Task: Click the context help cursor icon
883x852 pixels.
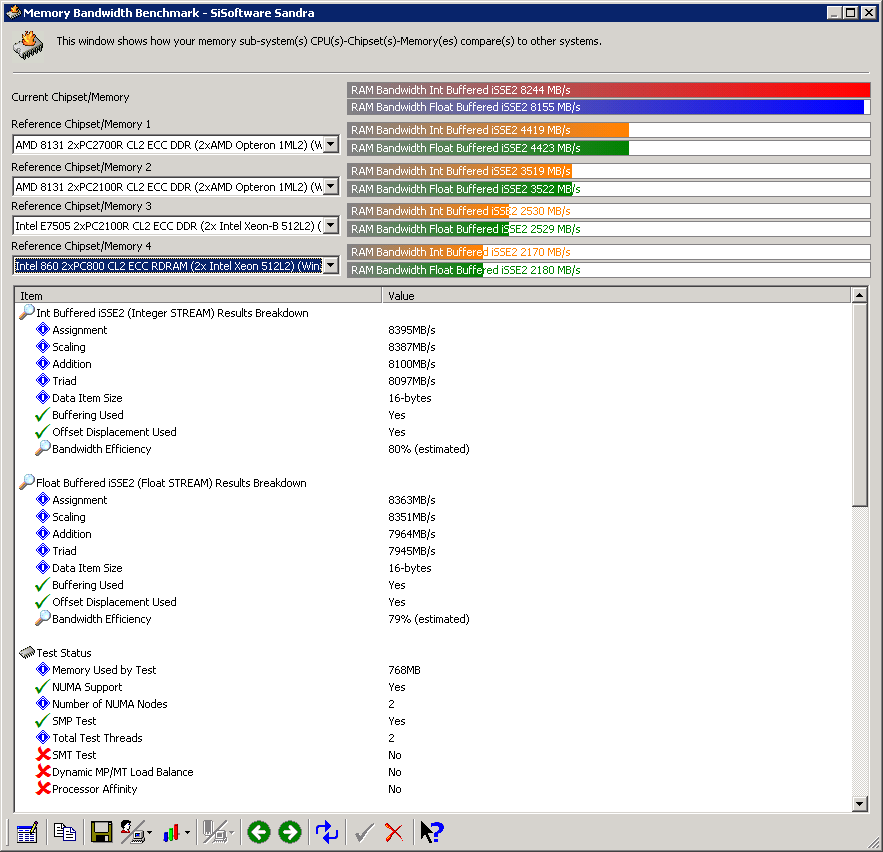Action: click(432, 832)
